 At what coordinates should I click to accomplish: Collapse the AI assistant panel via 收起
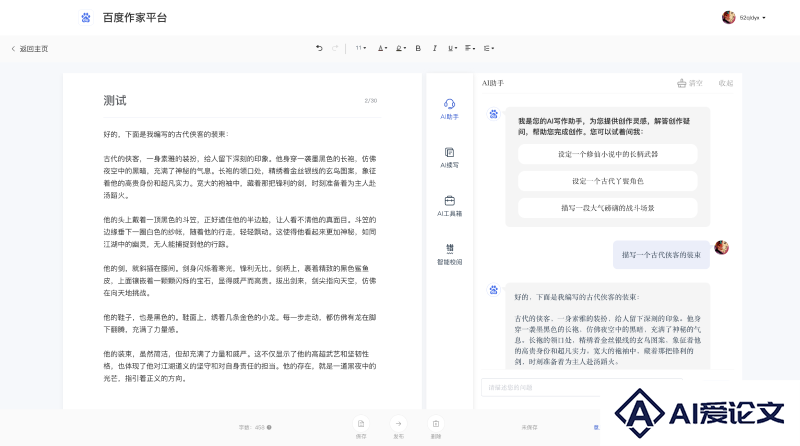click(x=726, y=83)
